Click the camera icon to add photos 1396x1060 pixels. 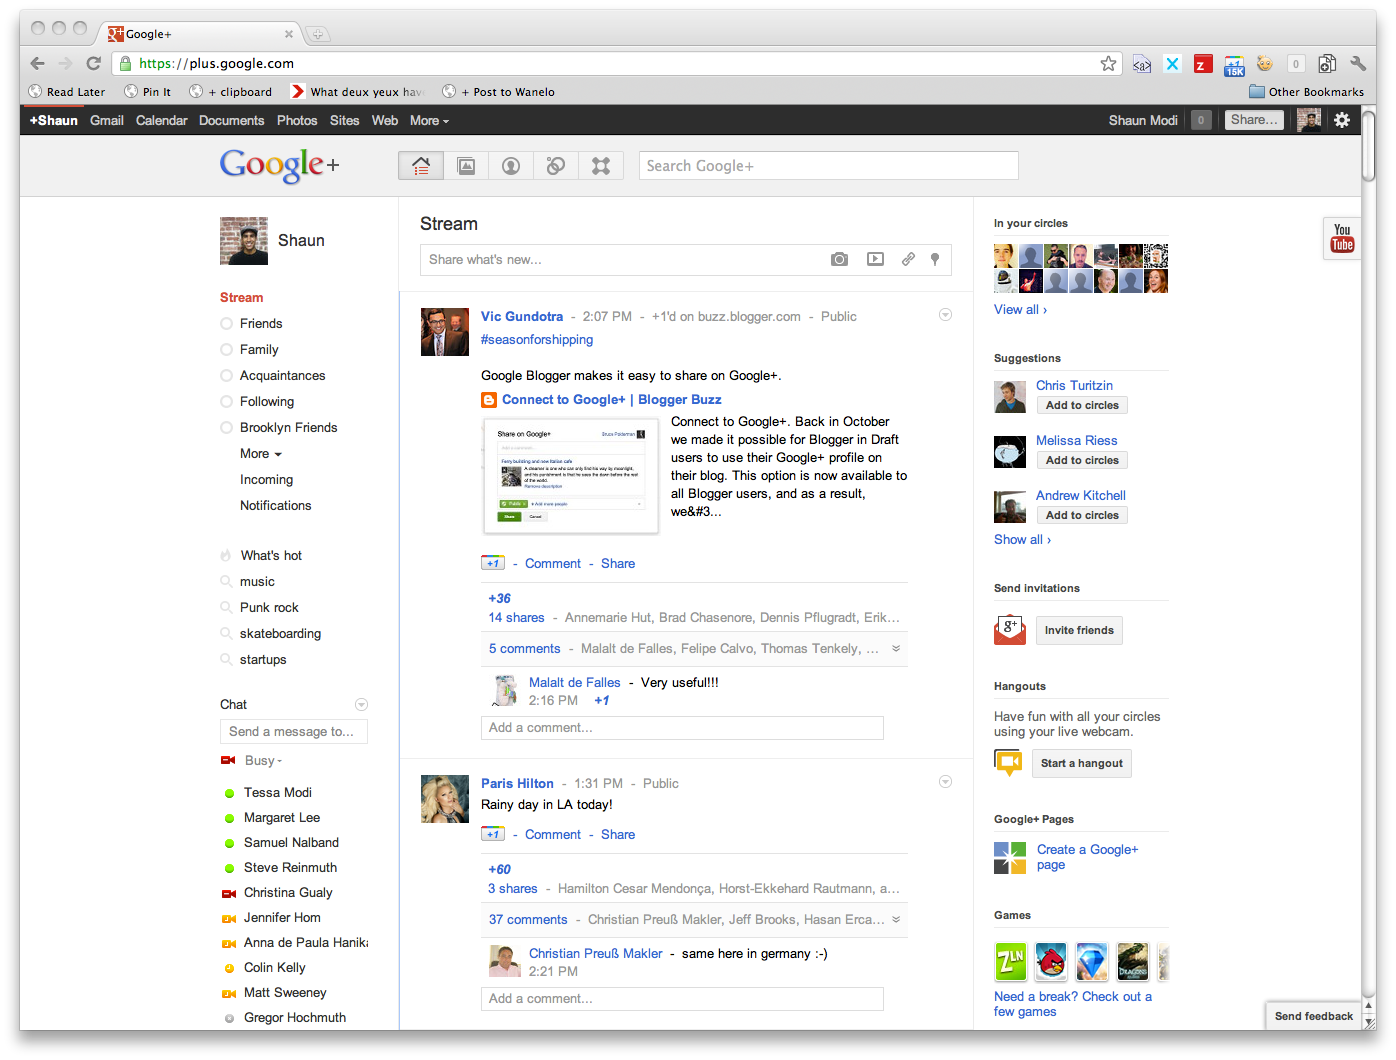click(x=839, y=259)
